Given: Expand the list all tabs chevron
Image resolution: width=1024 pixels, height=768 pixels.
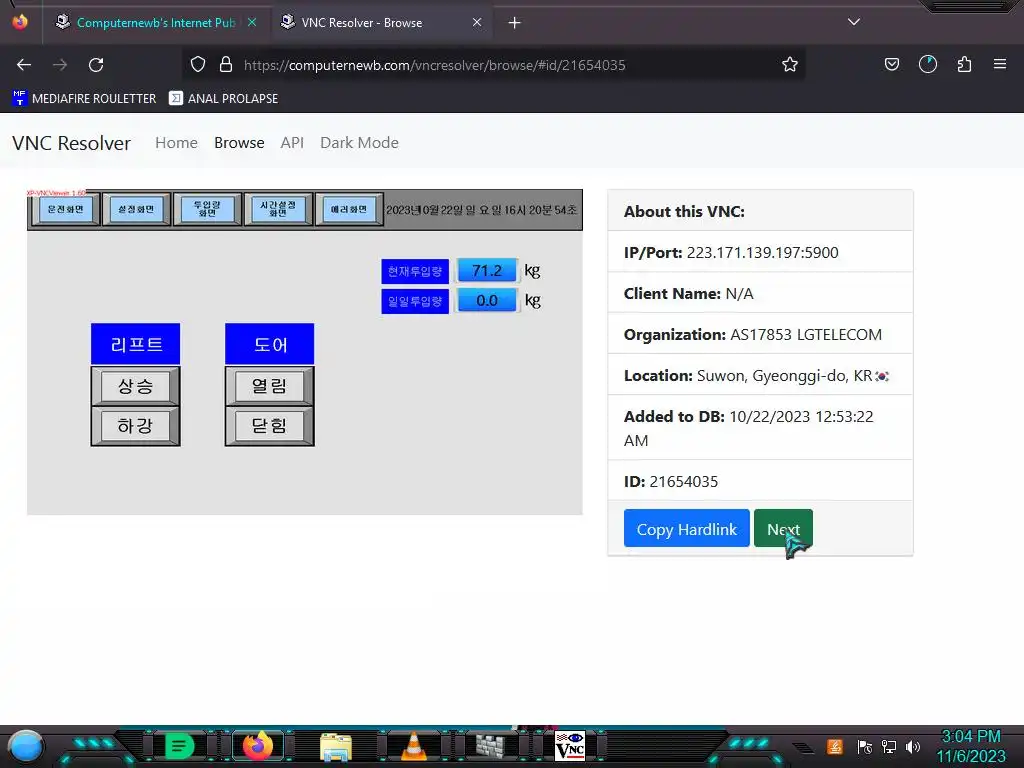Looking at the screenshot, I should [854, 22].
